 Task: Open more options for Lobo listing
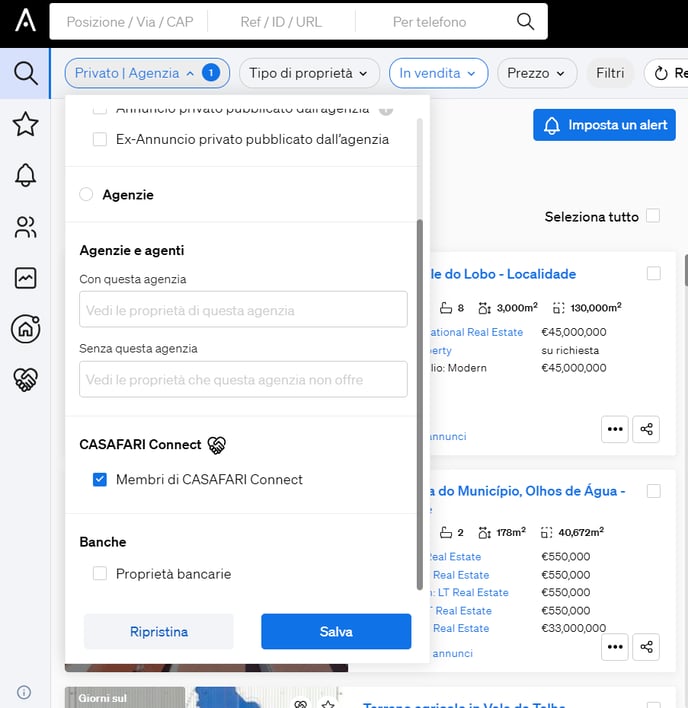pyautogui.click(x=615, y=429)
